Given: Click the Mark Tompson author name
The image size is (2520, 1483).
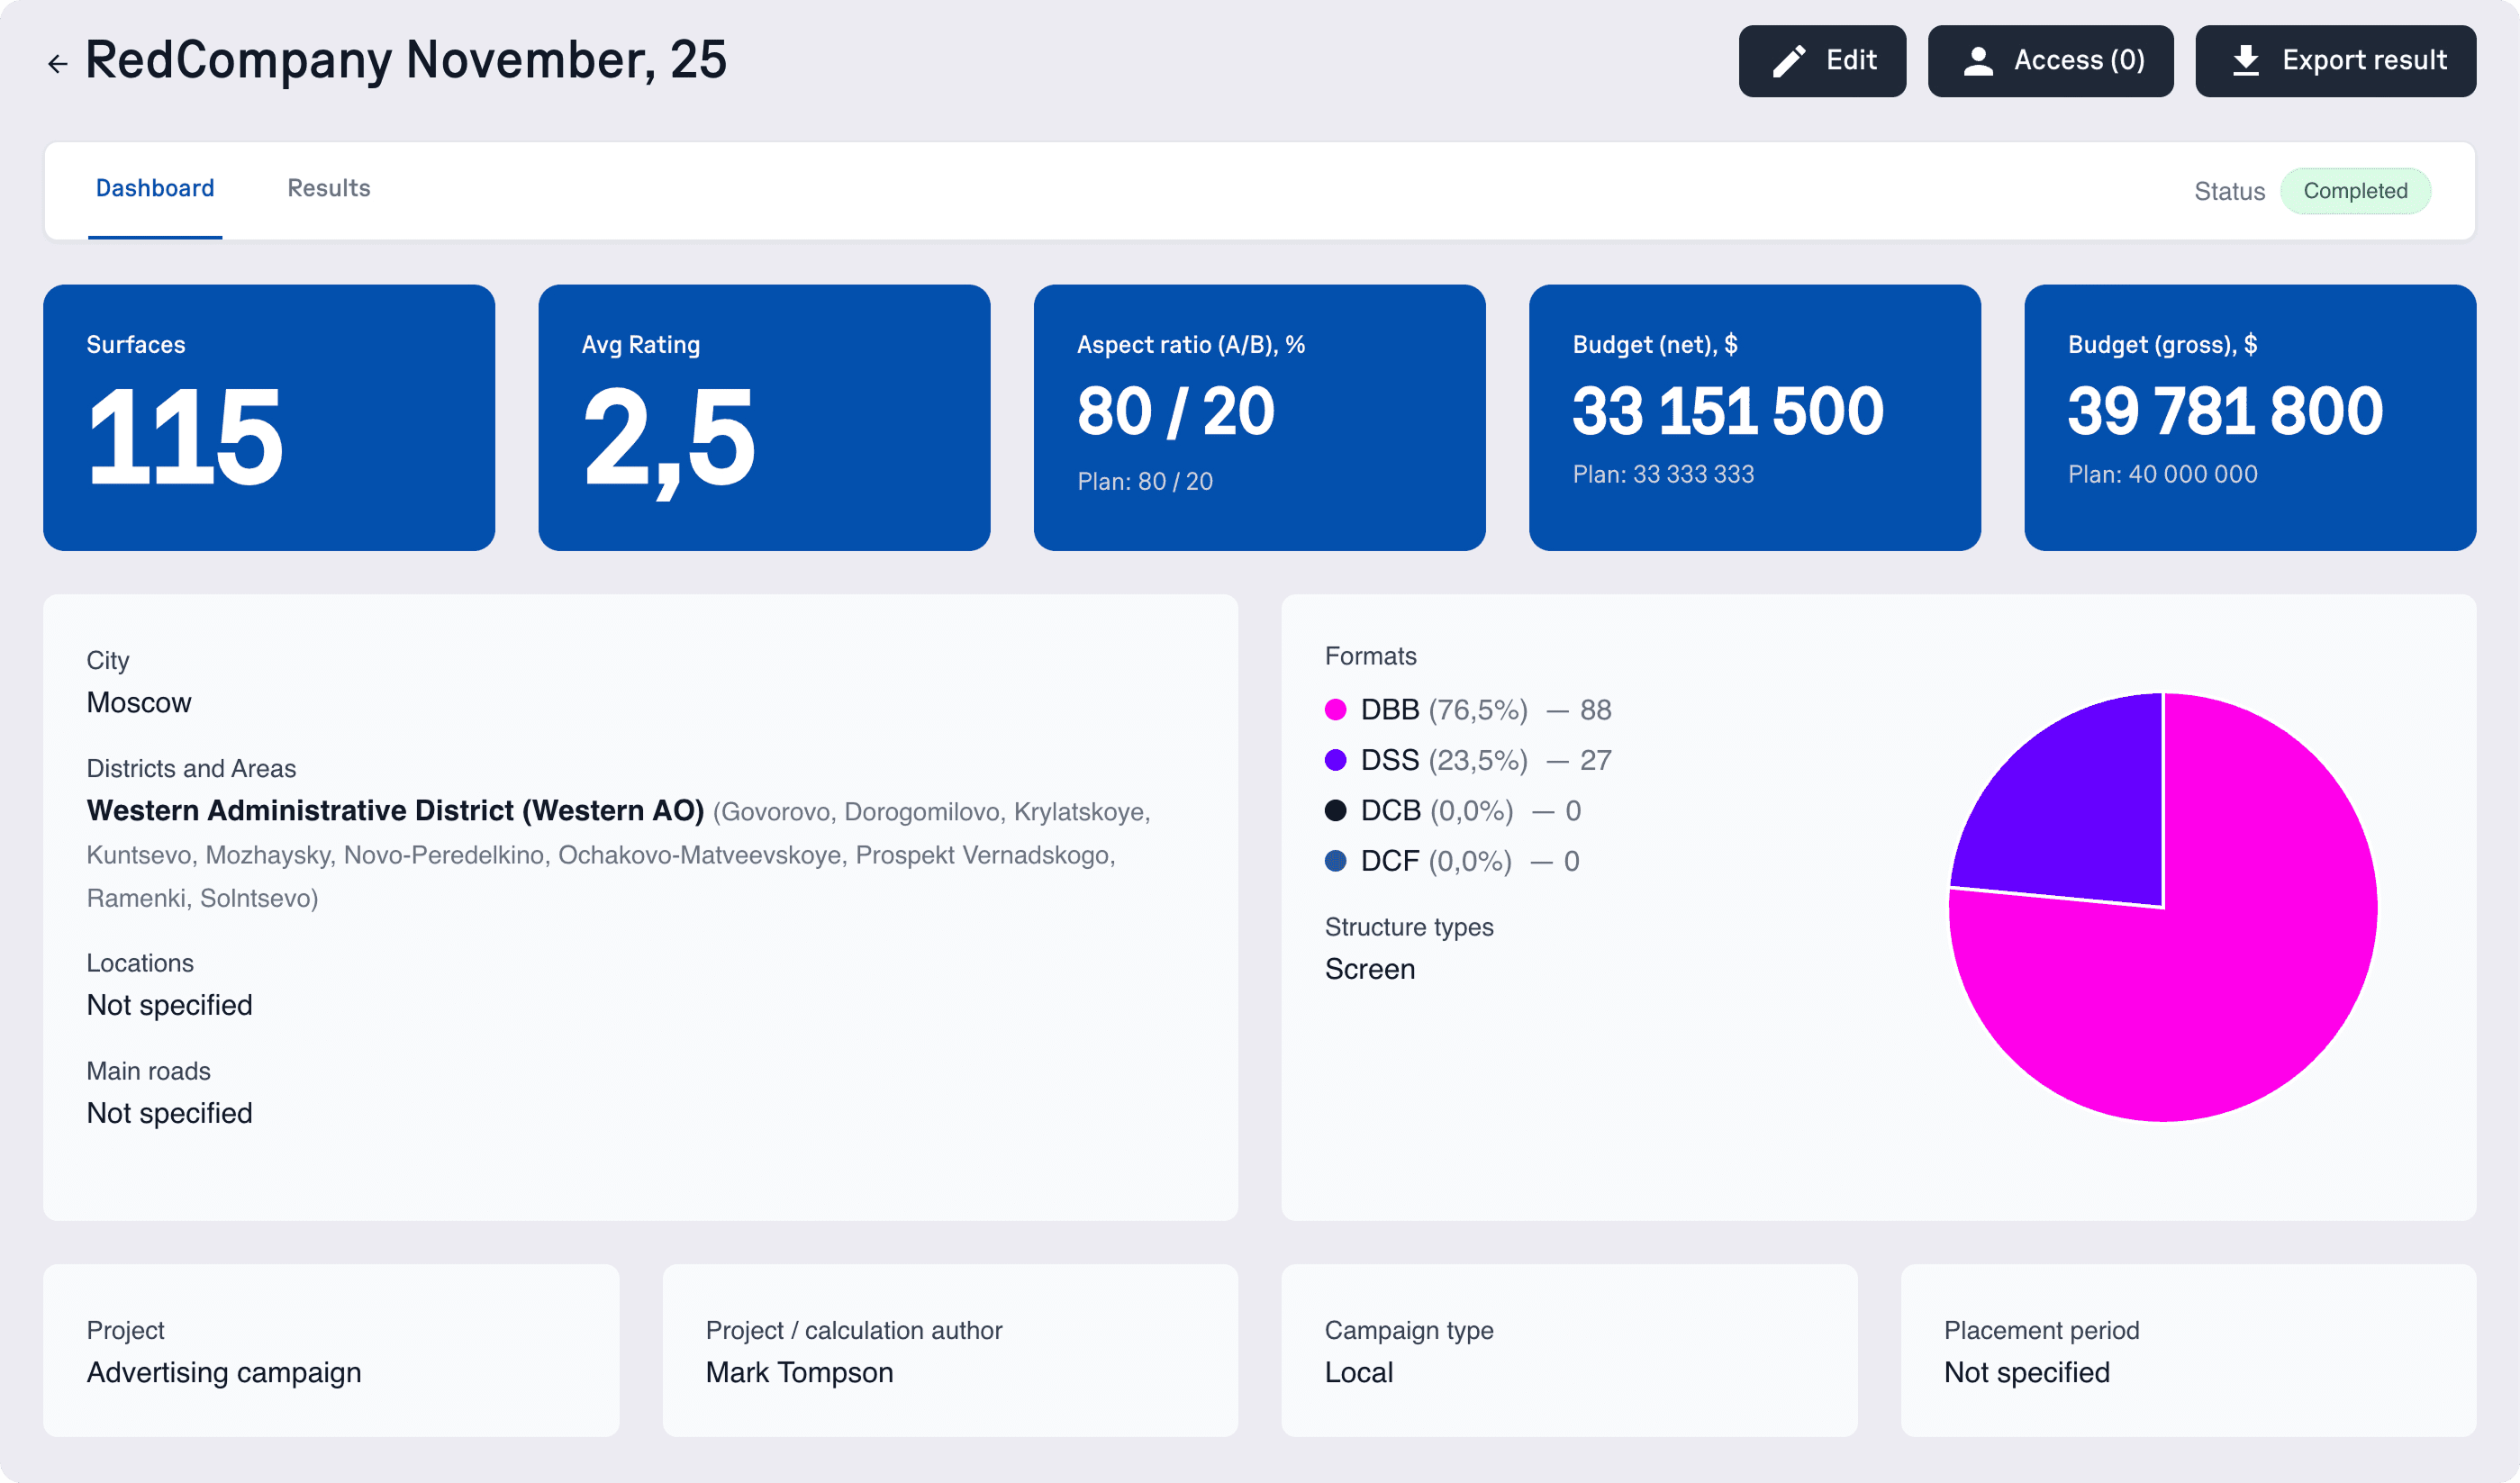Looking at the screenshot, I should [799, 1372].
